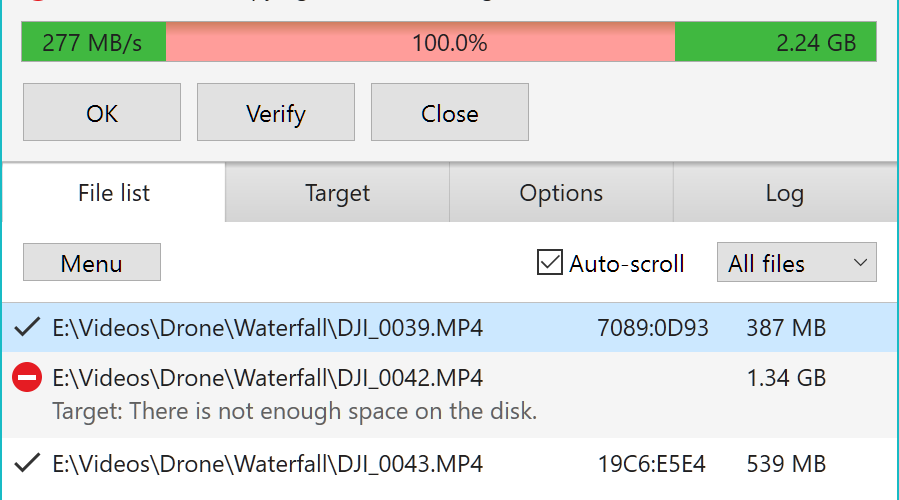Click the Verify button
The image size is (899, 500).
point(276,112)
